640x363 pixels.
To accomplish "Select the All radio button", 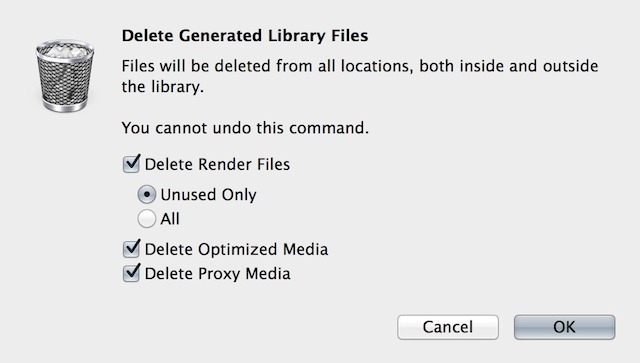I will coord(147,218).
